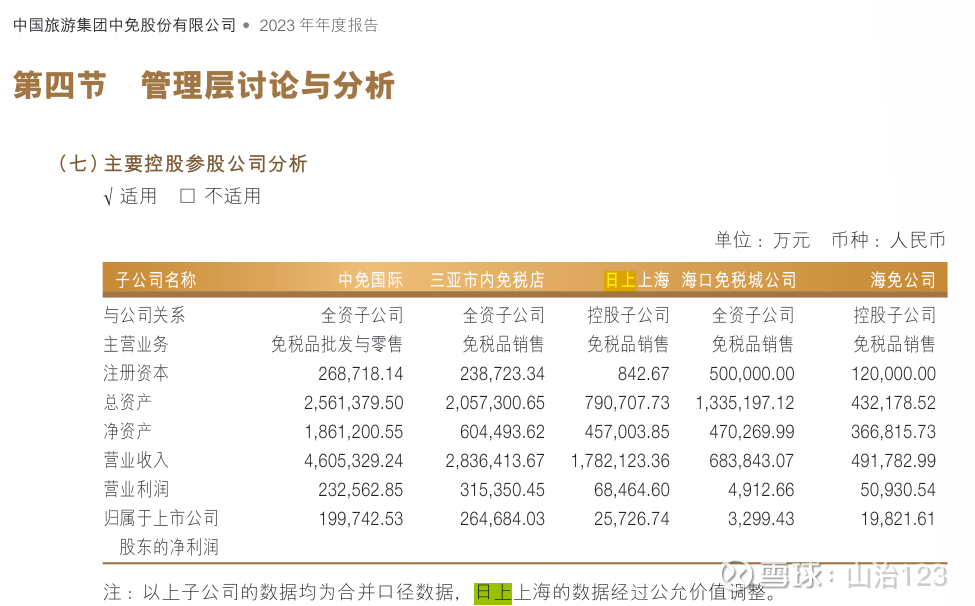The width and height of the screenshot is (975, 606).
Task: Click the 海口免税城公司 column header
Action: pyautogui.click(x=739, y=280)
